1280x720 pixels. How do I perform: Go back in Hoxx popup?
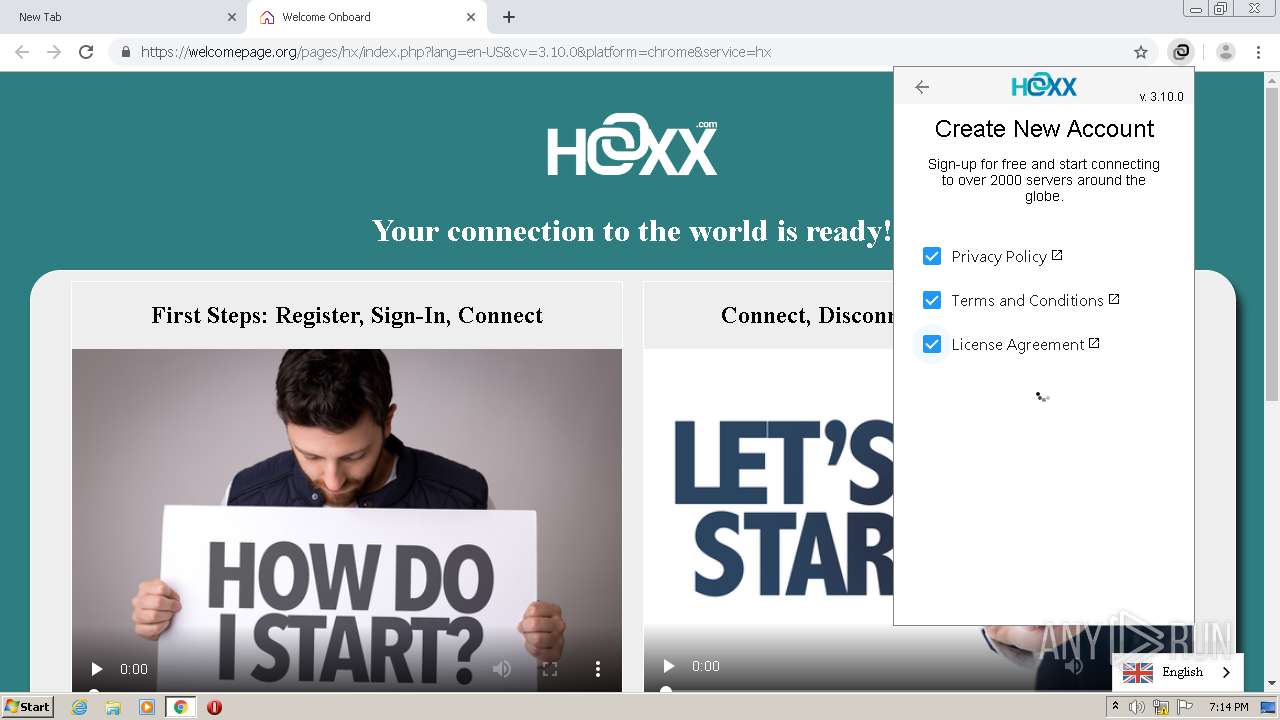pyautogui.click(x=922, y=87)
